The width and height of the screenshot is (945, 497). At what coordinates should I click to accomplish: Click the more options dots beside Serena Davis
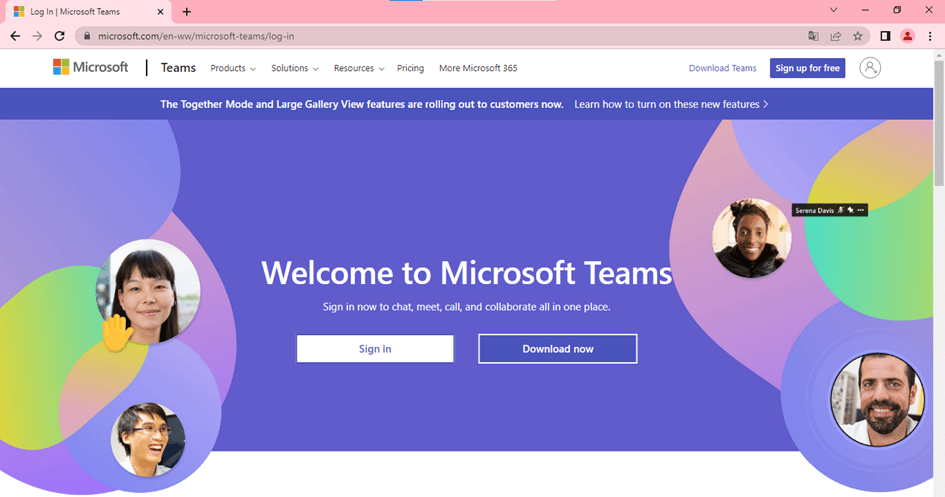[x=861, y=210]
